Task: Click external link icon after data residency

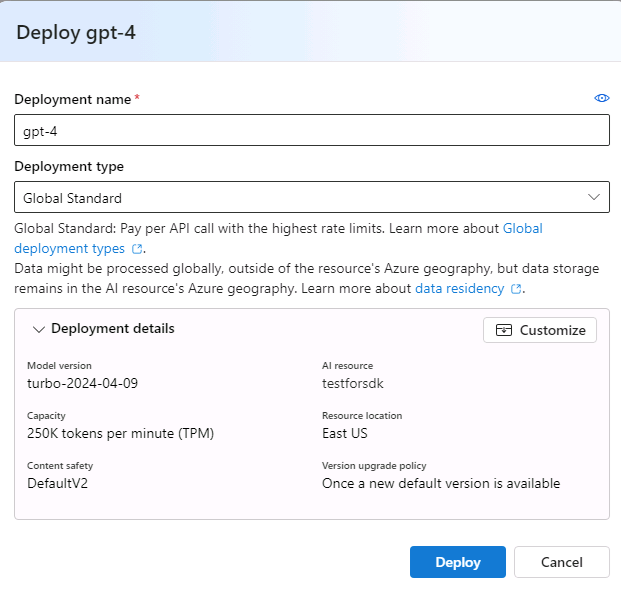Action: tap(516, 289)
